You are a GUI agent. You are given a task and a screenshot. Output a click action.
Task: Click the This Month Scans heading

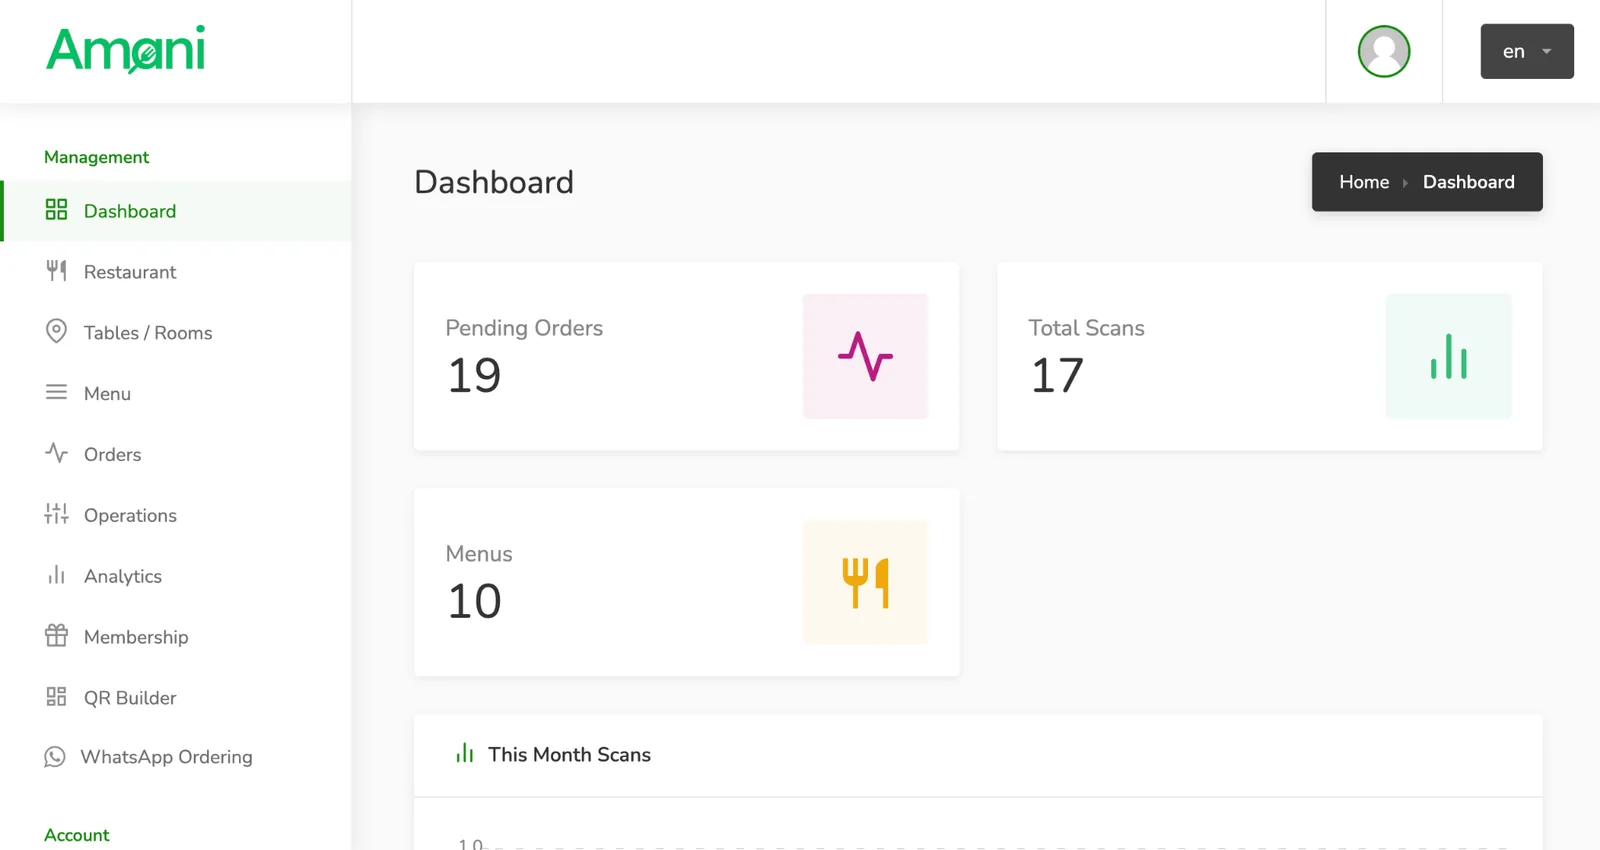569,755
